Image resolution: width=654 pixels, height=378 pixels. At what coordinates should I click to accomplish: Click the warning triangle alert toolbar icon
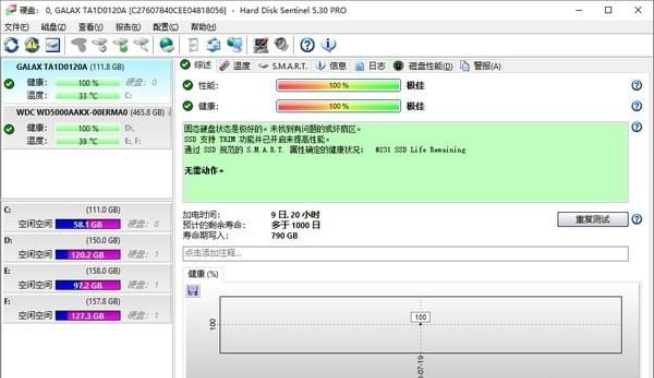click(x=32, y=45)
